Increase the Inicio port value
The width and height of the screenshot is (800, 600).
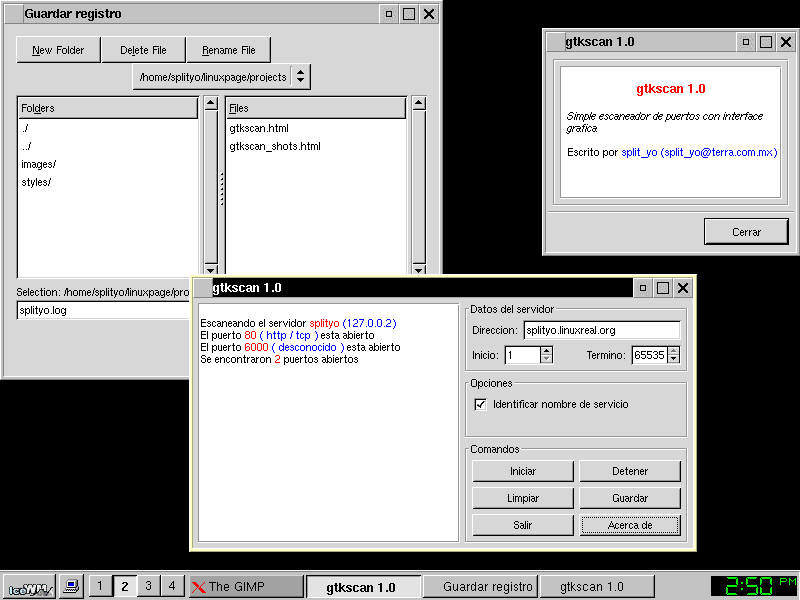coord(546,351)
